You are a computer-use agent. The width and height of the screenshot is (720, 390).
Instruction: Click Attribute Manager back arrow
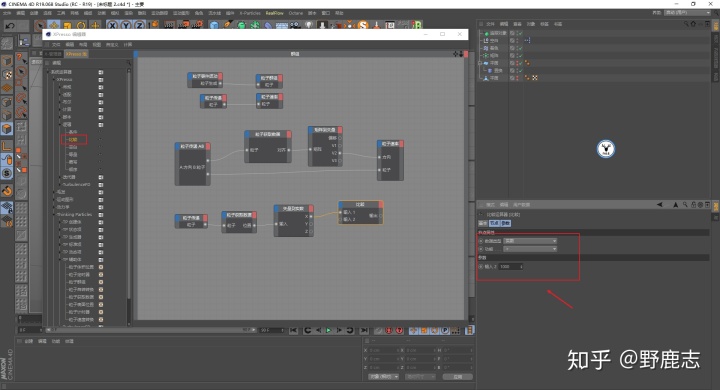660,205
